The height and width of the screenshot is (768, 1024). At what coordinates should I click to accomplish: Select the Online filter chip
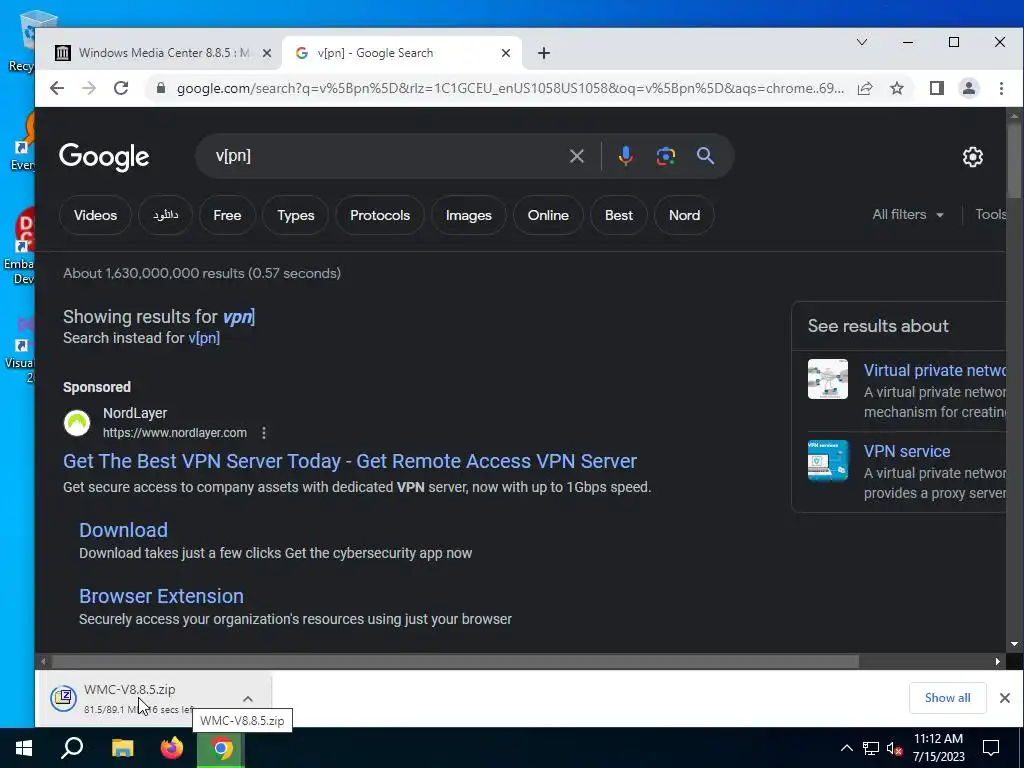[548, 216]
